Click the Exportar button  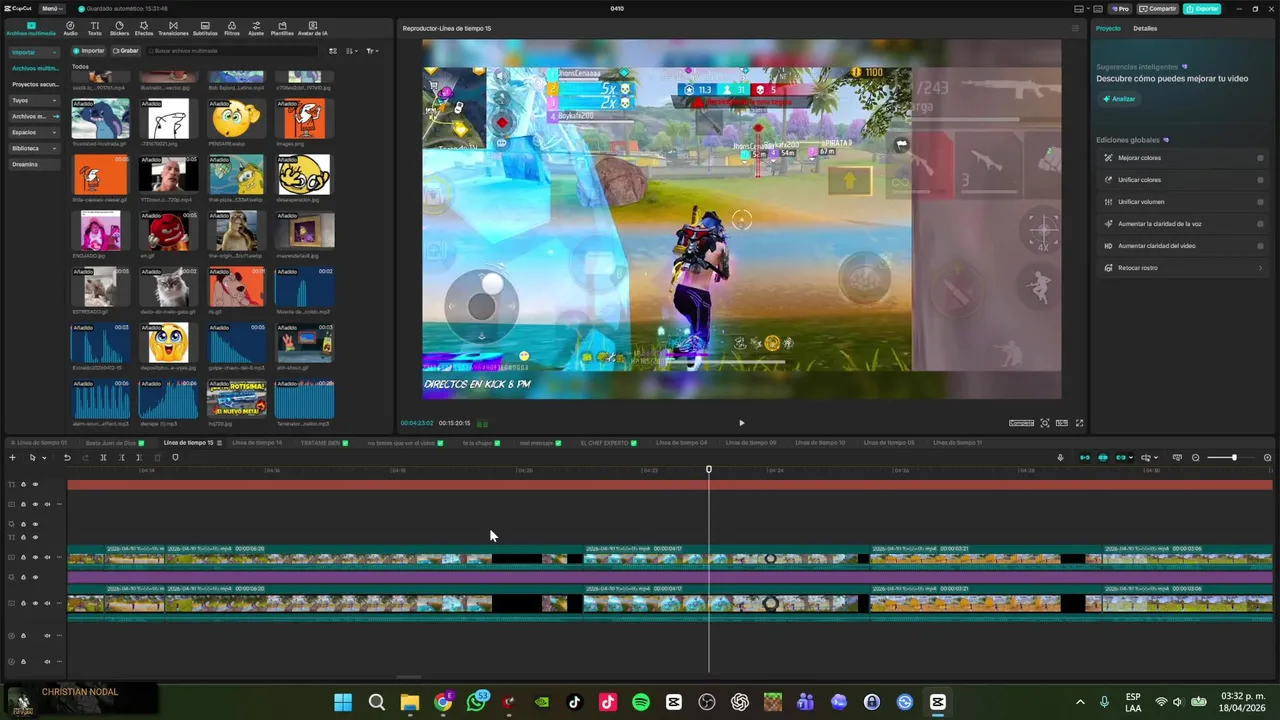[x=1202, y=9]
